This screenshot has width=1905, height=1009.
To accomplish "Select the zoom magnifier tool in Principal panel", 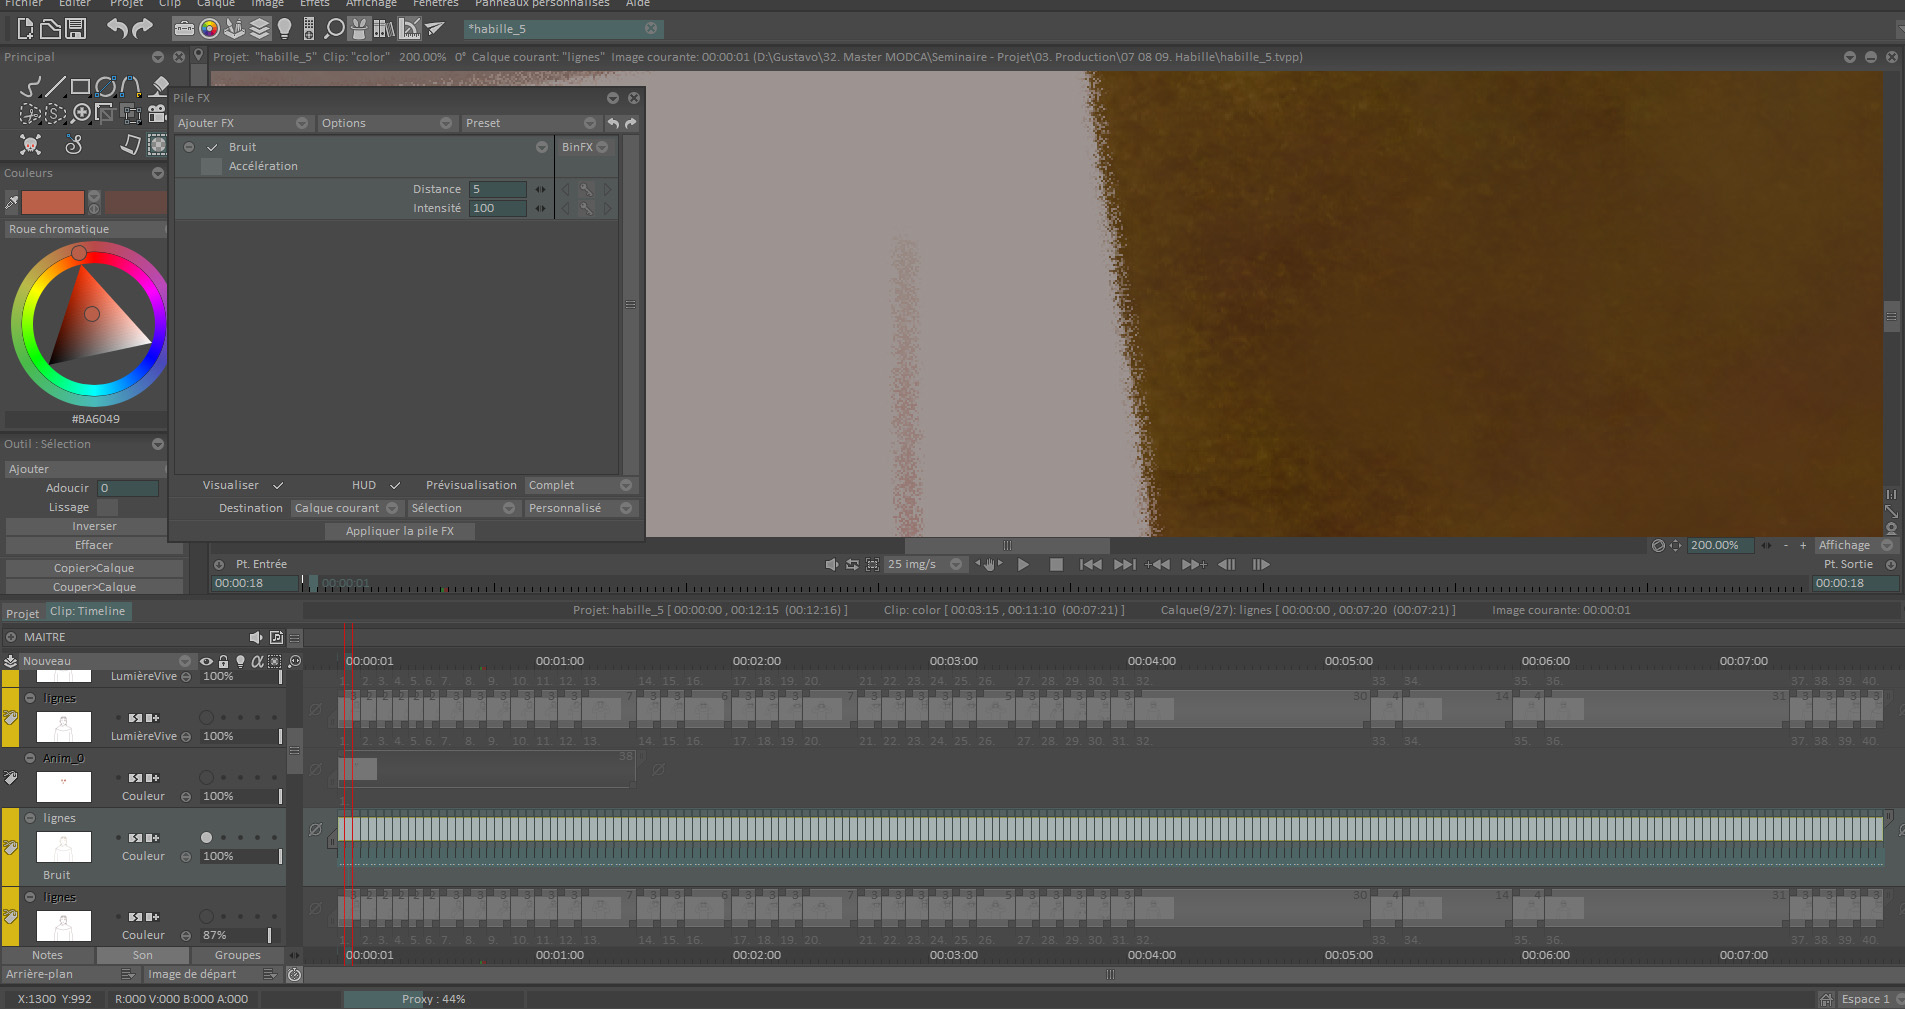I will coord(81,113).
